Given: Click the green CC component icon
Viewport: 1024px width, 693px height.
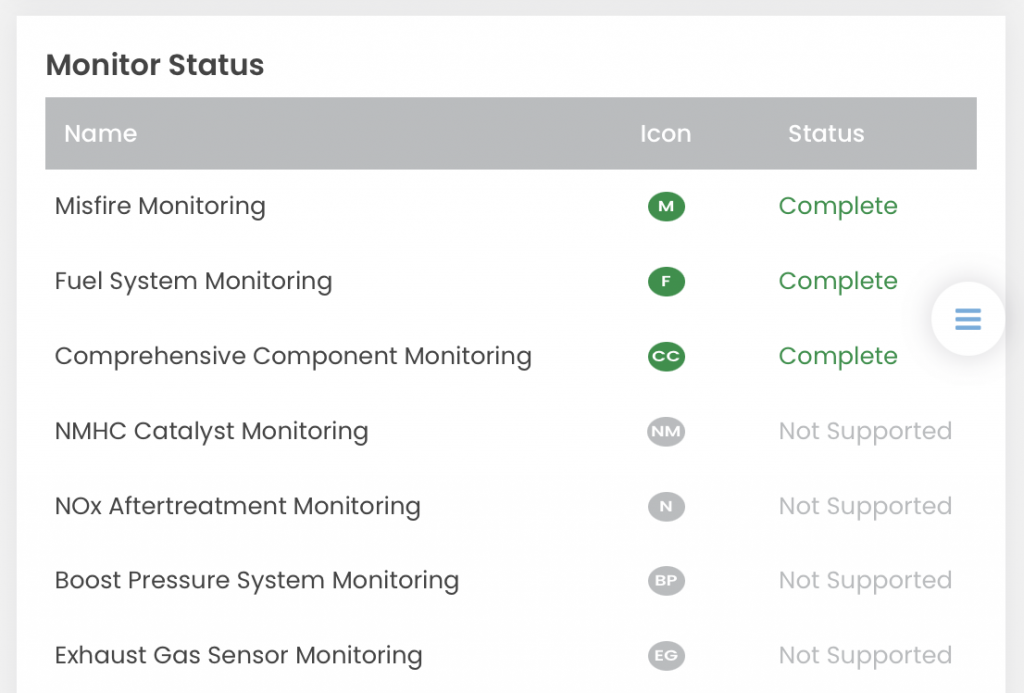Looking at the screenshot, I should (666, 357).
